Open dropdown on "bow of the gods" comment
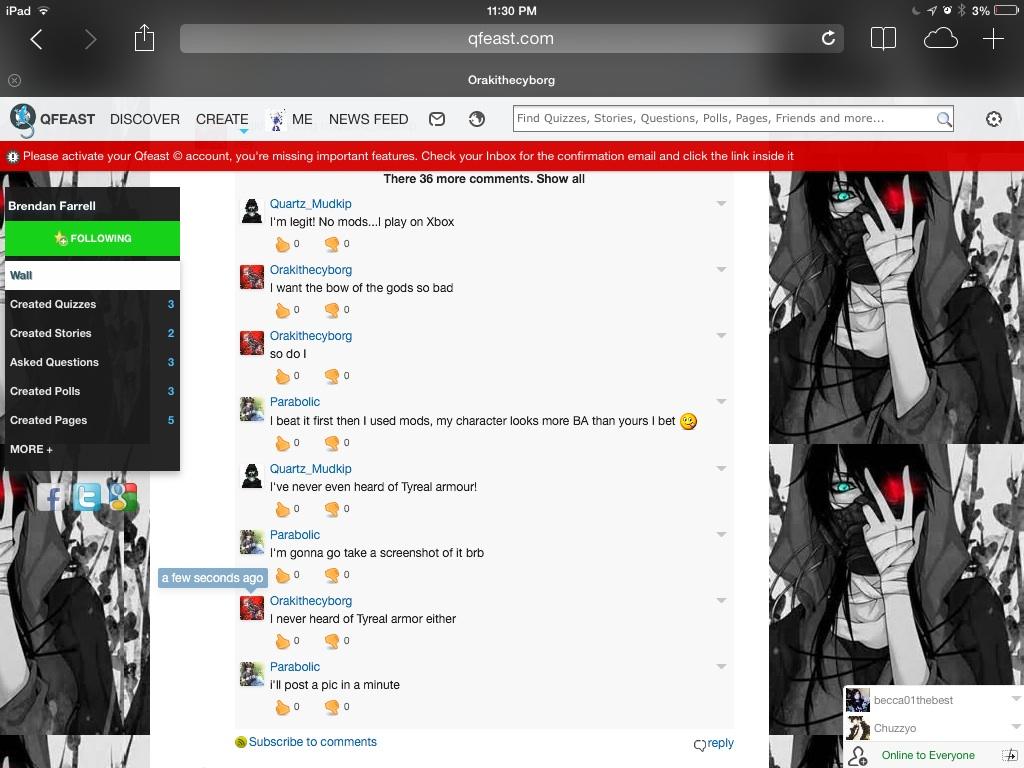The image size is (1024, 768). pyautogui.click(x=721, y=270)
